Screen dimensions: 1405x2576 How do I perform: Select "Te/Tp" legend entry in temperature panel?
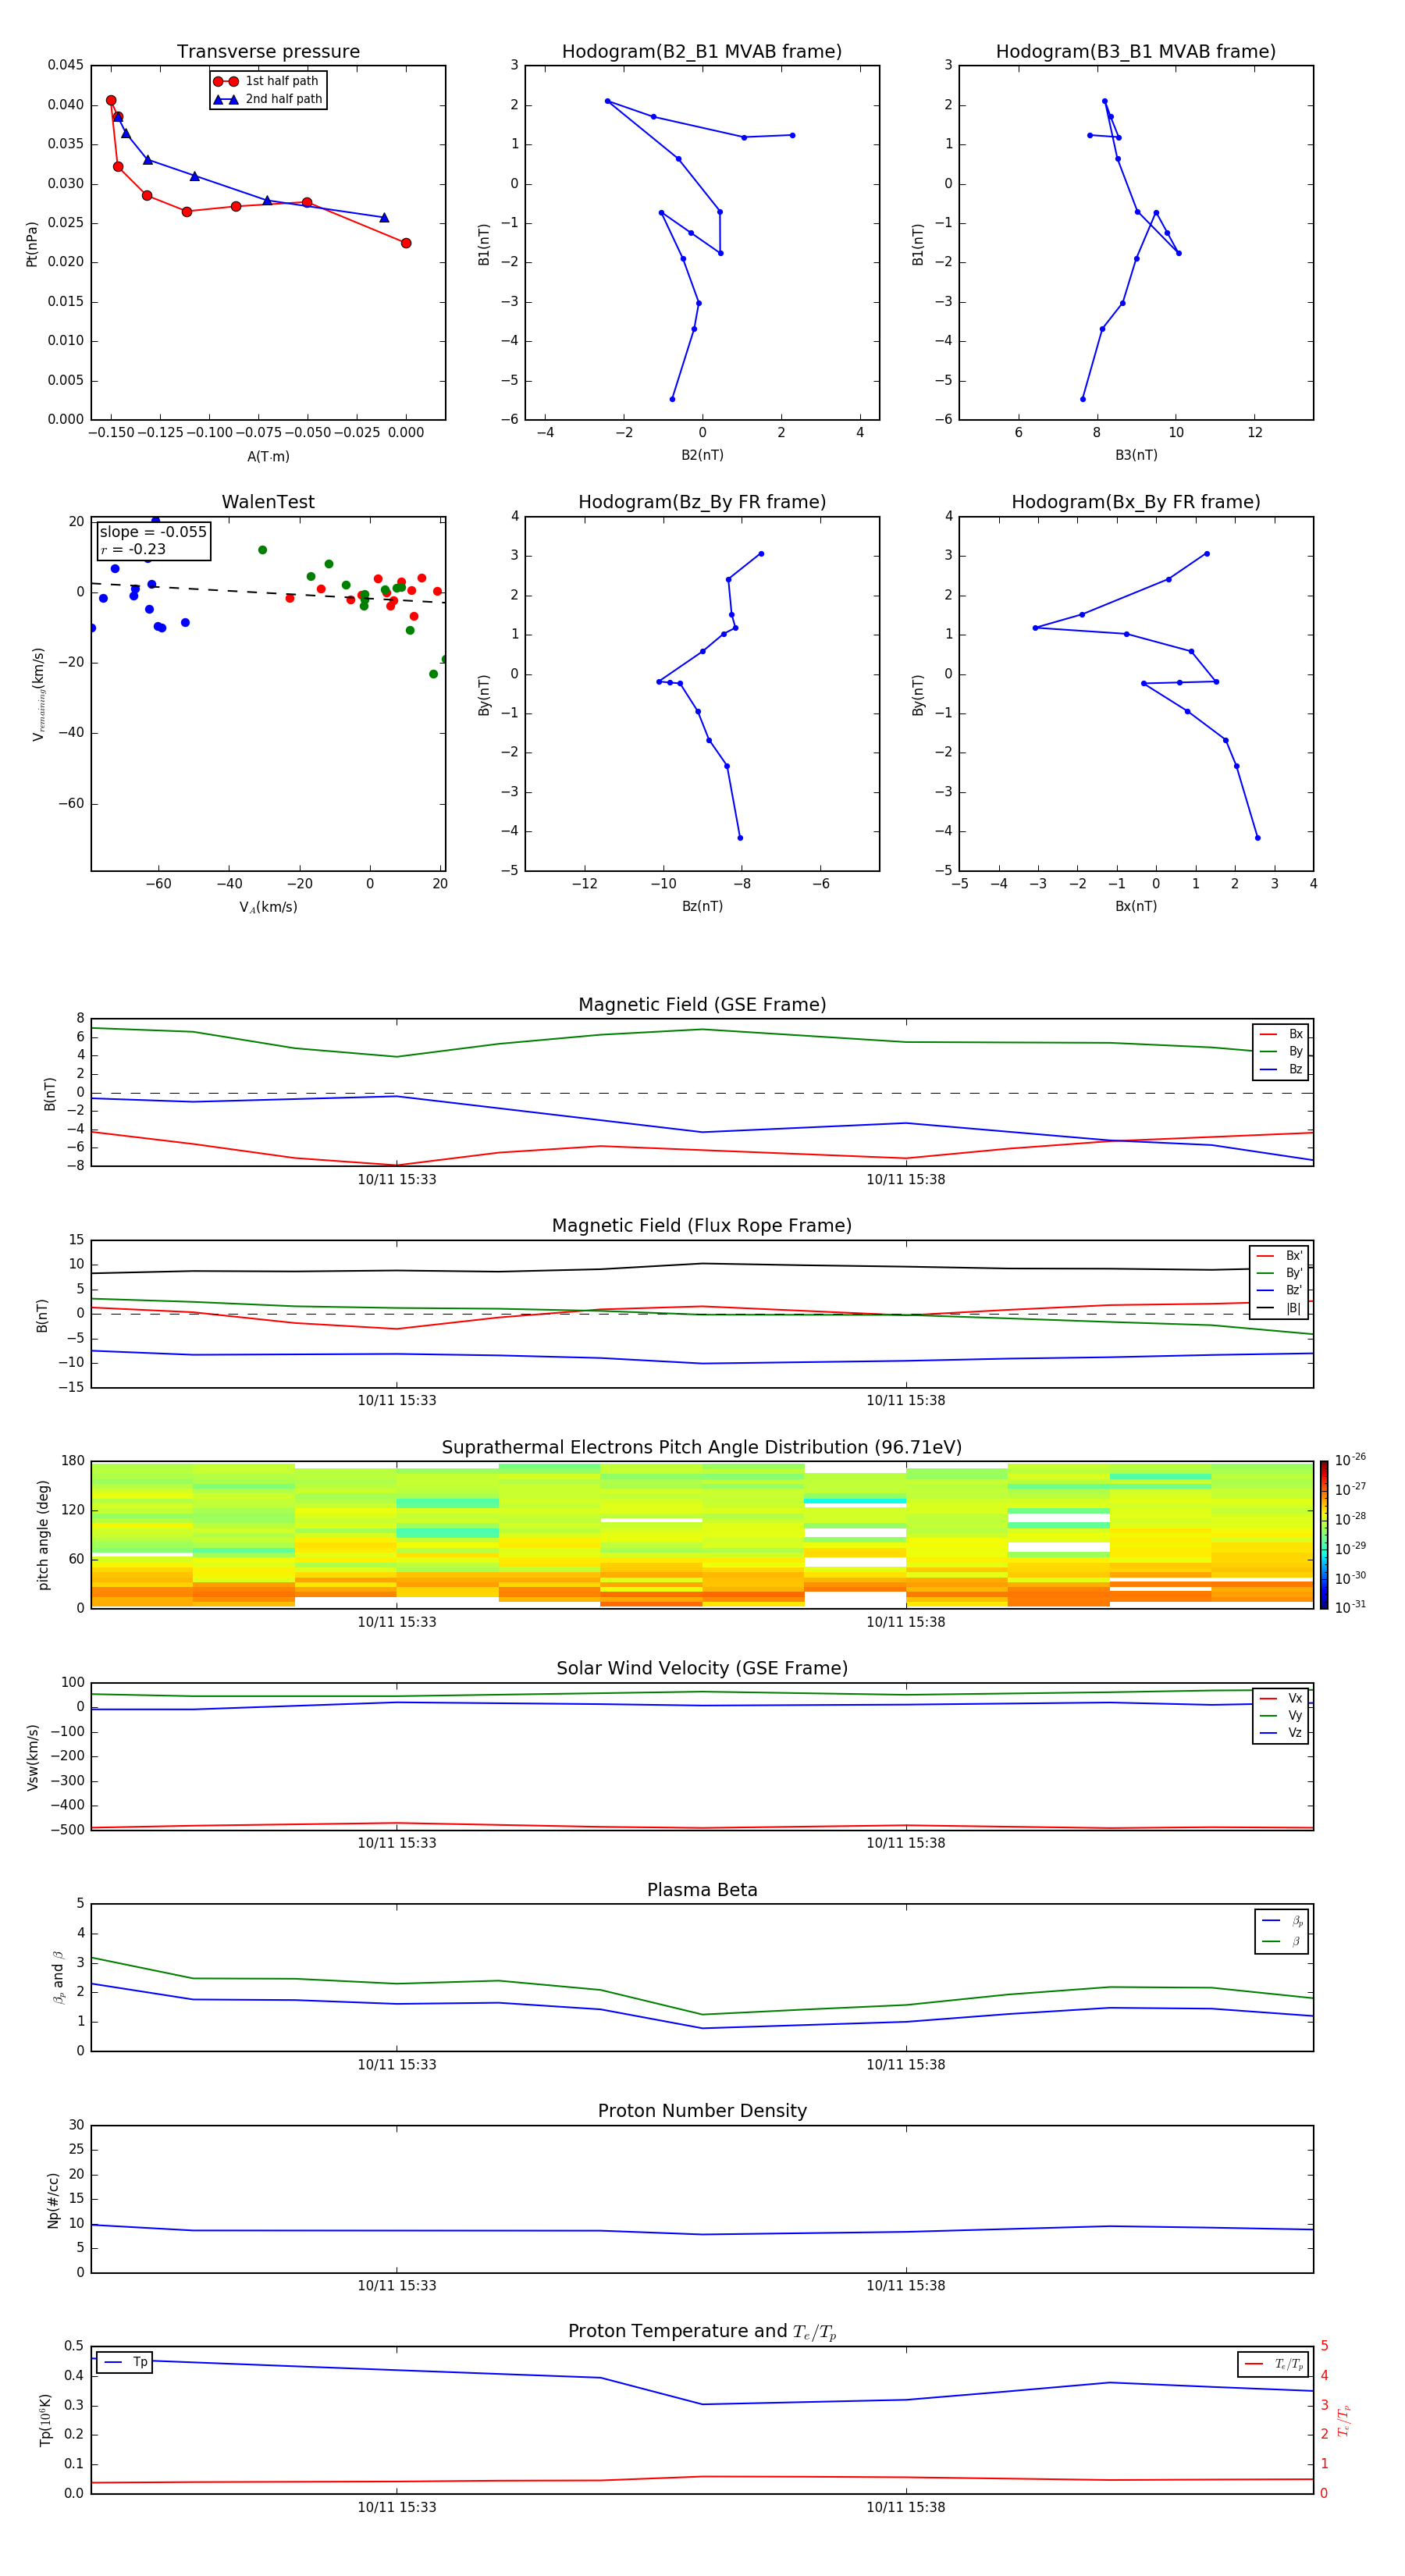tap(1274, 2364)
